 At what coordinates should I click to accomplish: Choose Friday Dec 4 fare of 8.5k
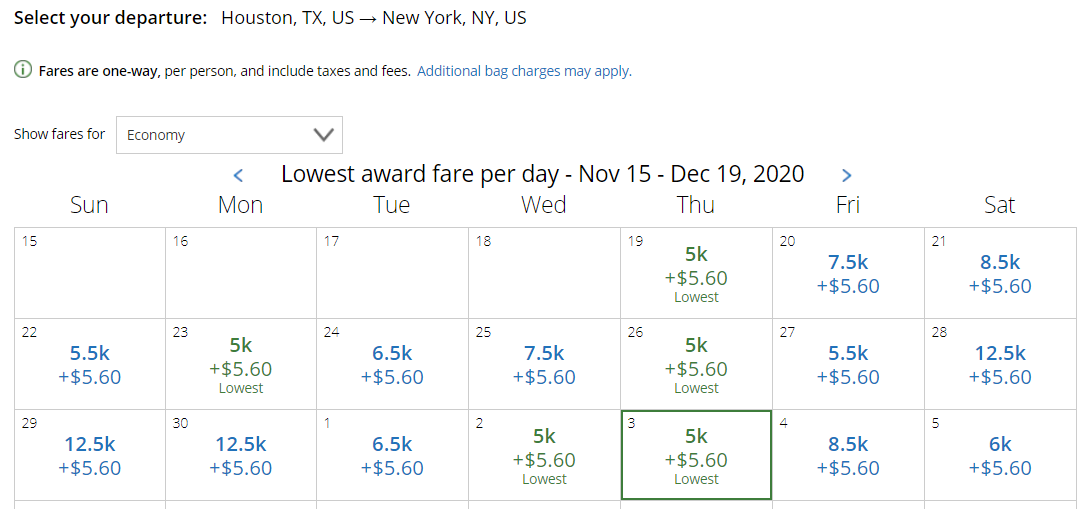848,455
